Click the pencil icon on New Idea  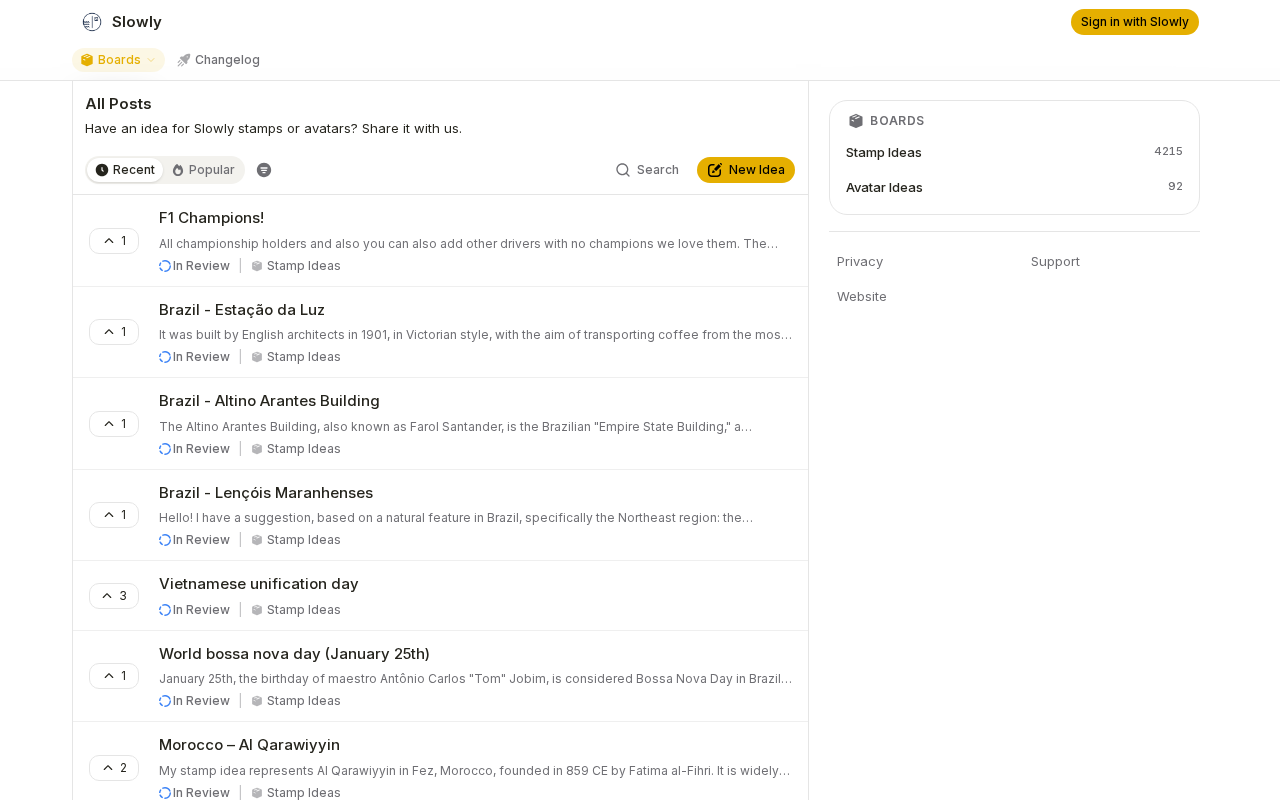715,170
